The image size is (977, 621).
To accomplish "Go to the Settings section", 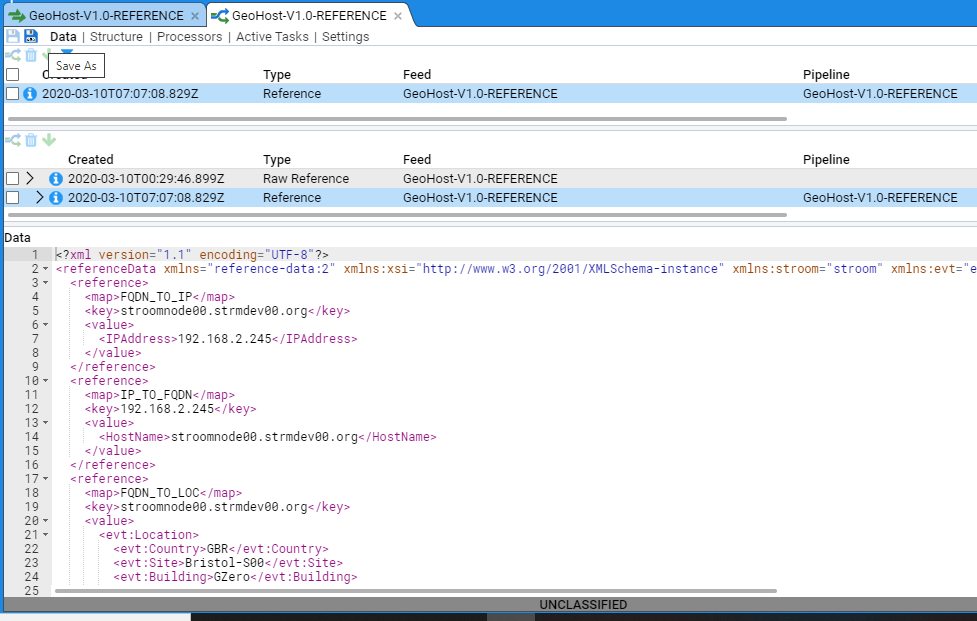I will point(345,37).
